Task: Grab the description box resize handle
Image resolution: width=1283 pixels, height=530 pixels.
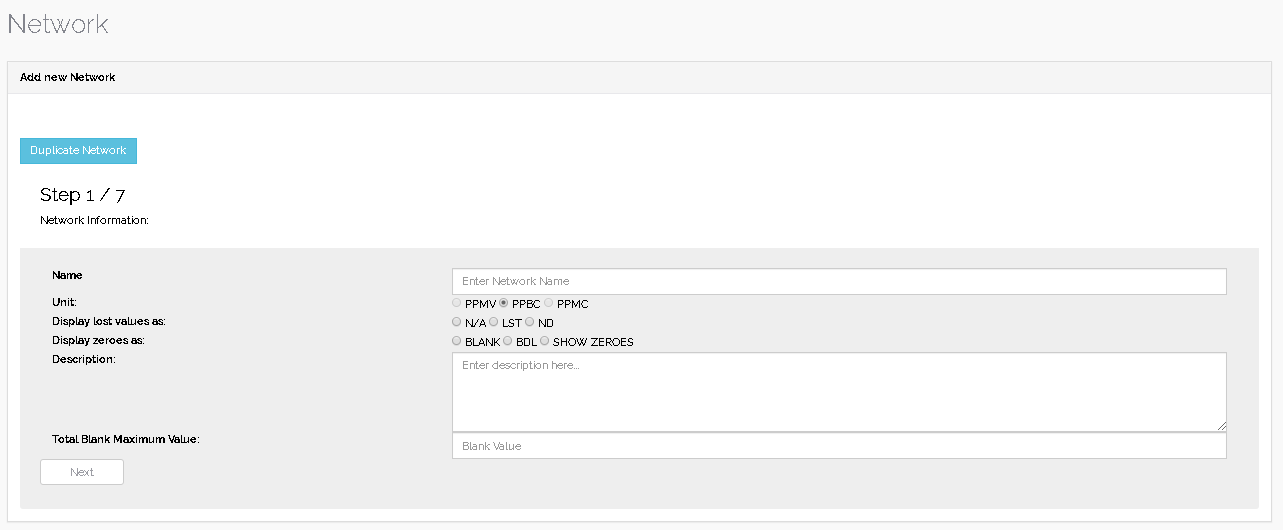Action: [1221, 425]
